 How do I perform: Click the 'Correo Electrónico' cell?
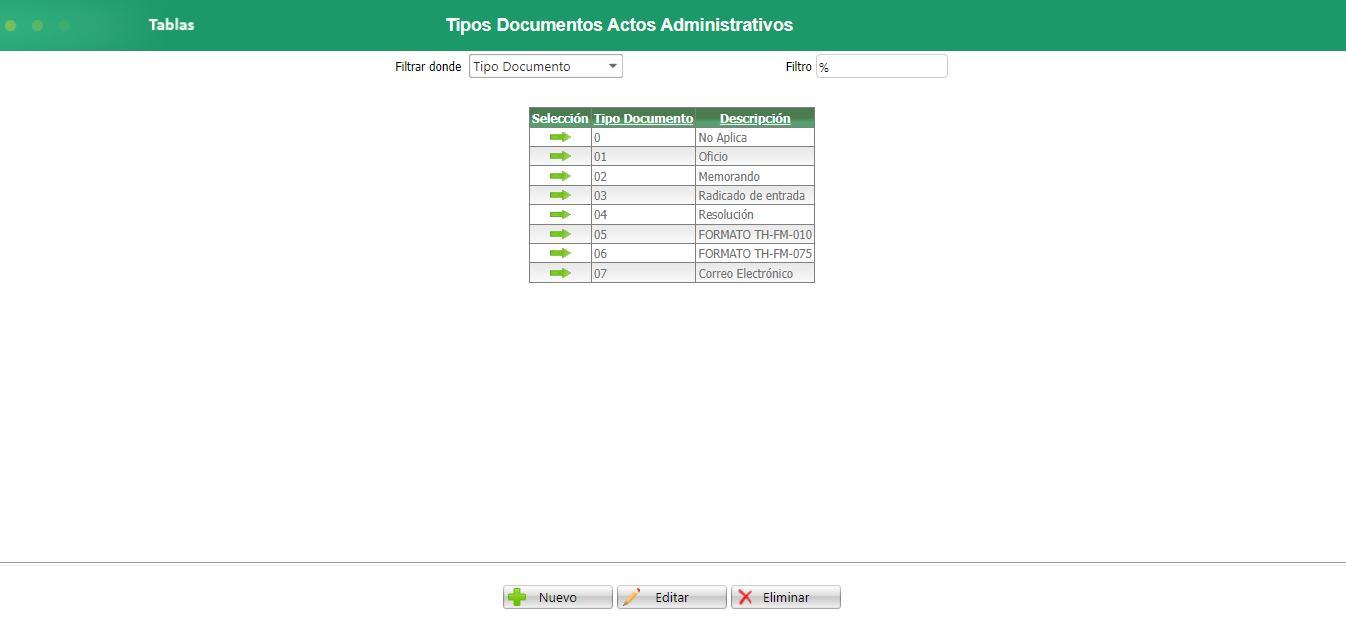[755, 274]
